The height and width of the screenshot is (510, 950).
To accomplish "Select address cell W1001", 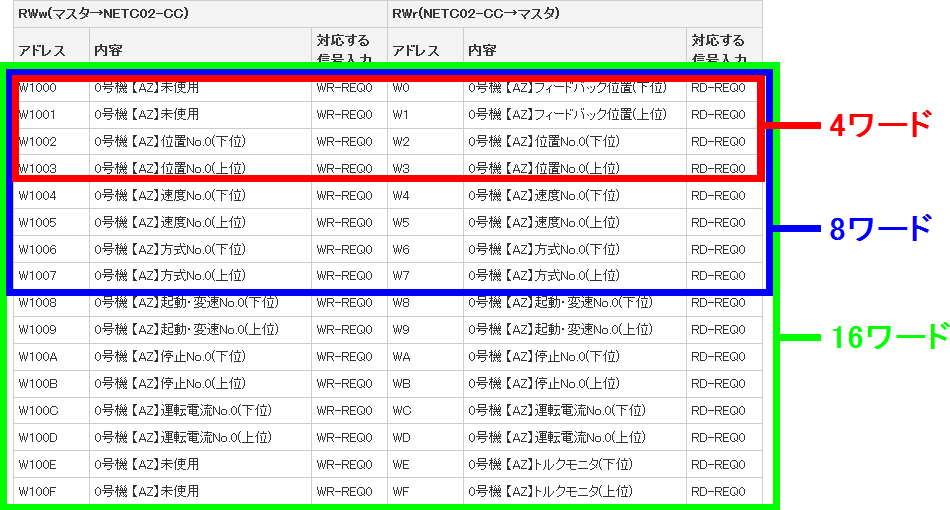I will click(x=51, y=114).
